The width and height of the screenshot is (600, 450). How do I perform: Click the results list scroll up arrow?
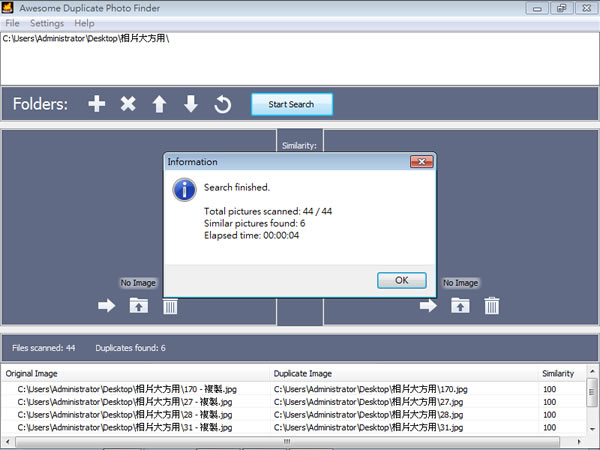(592, 371)
